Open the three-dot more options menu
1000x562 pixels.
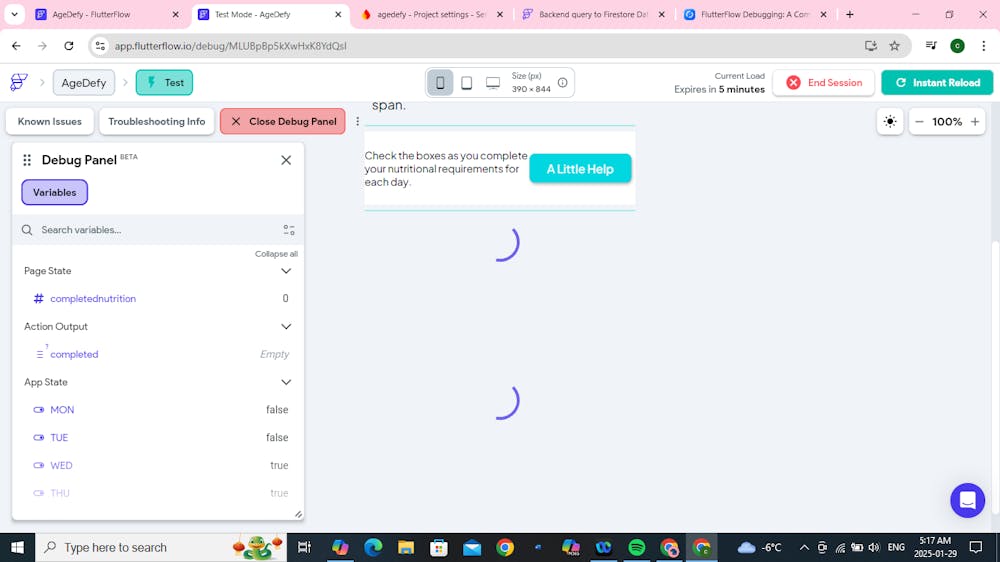pos(357,121)
